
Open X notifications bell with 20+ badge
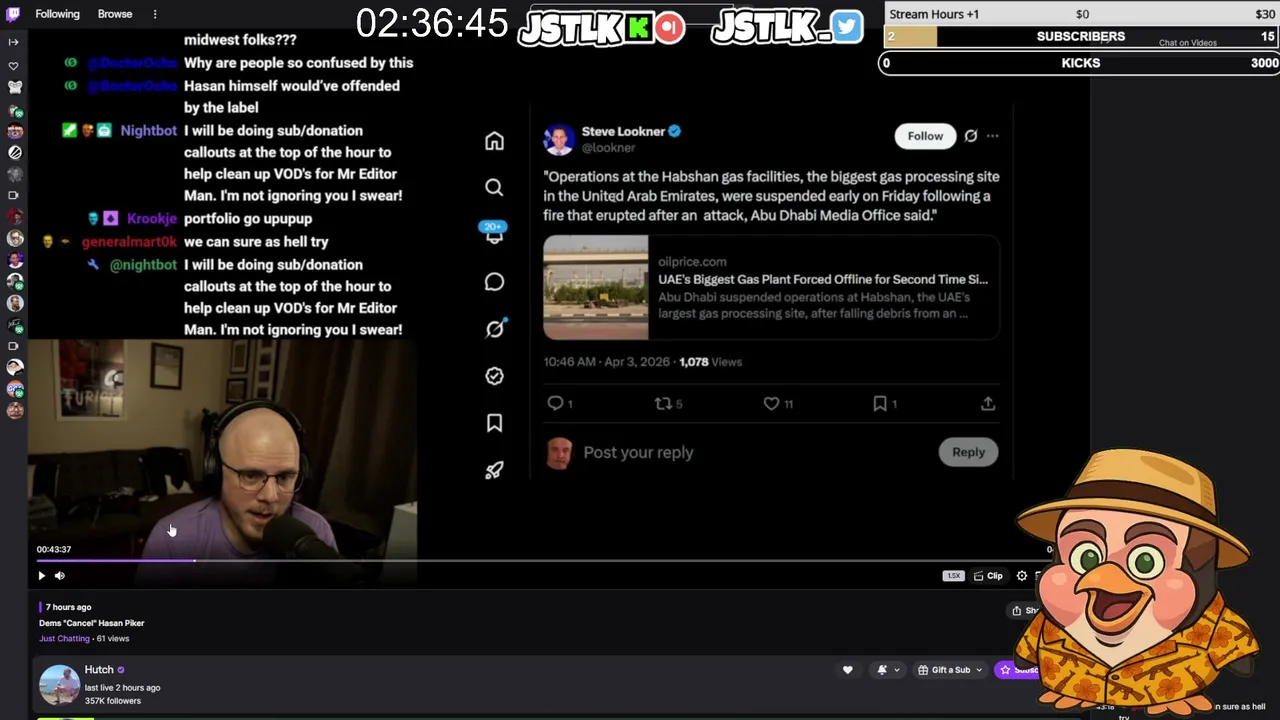(494, 234)
